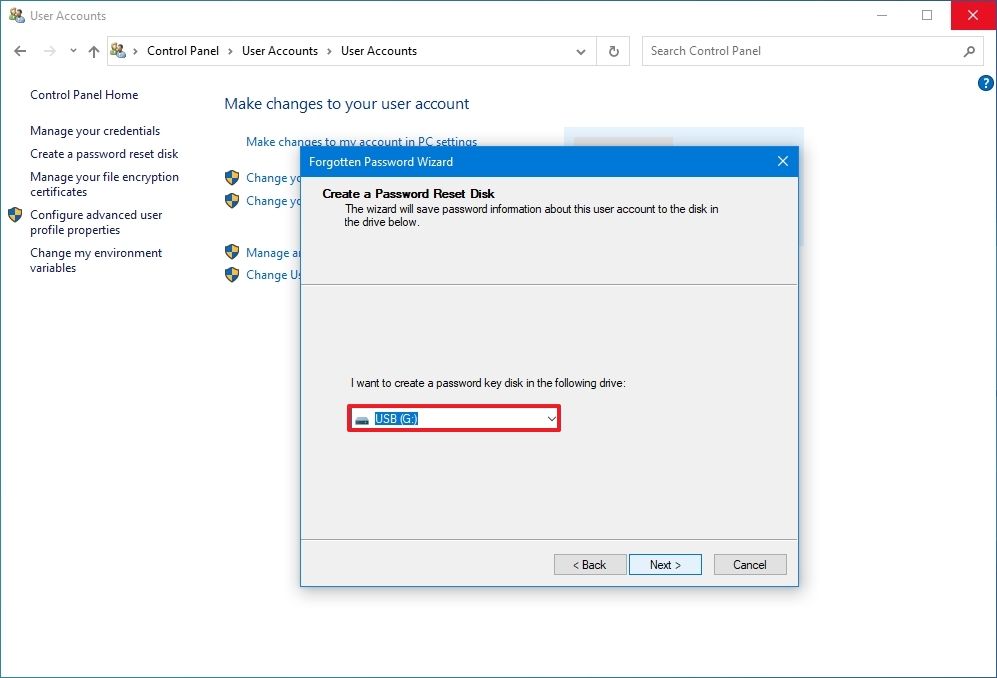Open recent pages chevron near navigation arrows
Image resolution: width=997 pixels, height=678 pixels.
72,50
